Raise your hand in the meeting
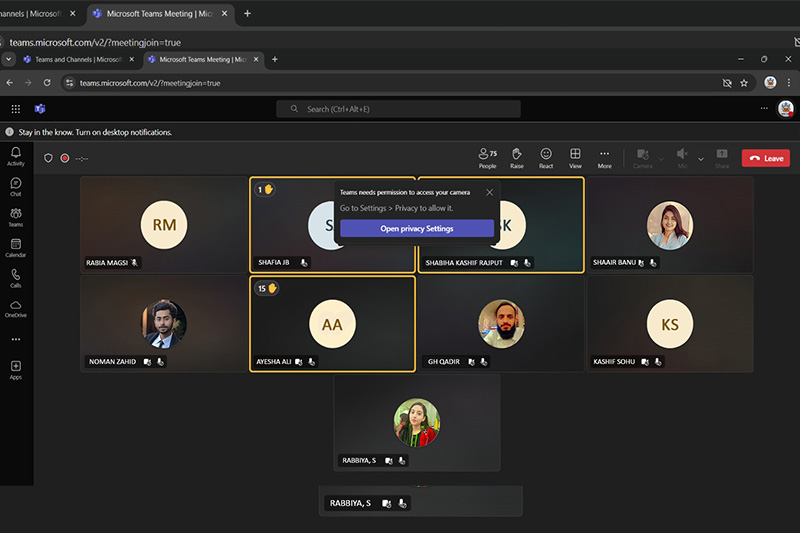Image resolution: width=800 pixels, height=533 pixels. (x=516, y=157)
